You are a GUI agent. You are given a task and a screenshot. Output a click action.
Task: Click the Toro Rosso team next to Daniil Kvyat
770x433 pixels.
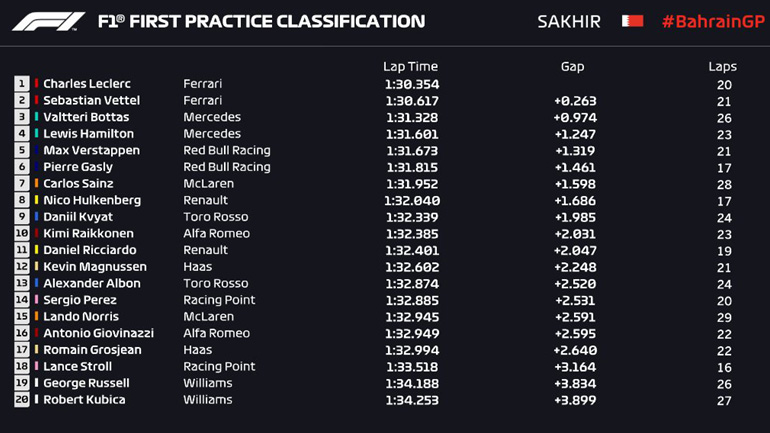click(216, 217)
